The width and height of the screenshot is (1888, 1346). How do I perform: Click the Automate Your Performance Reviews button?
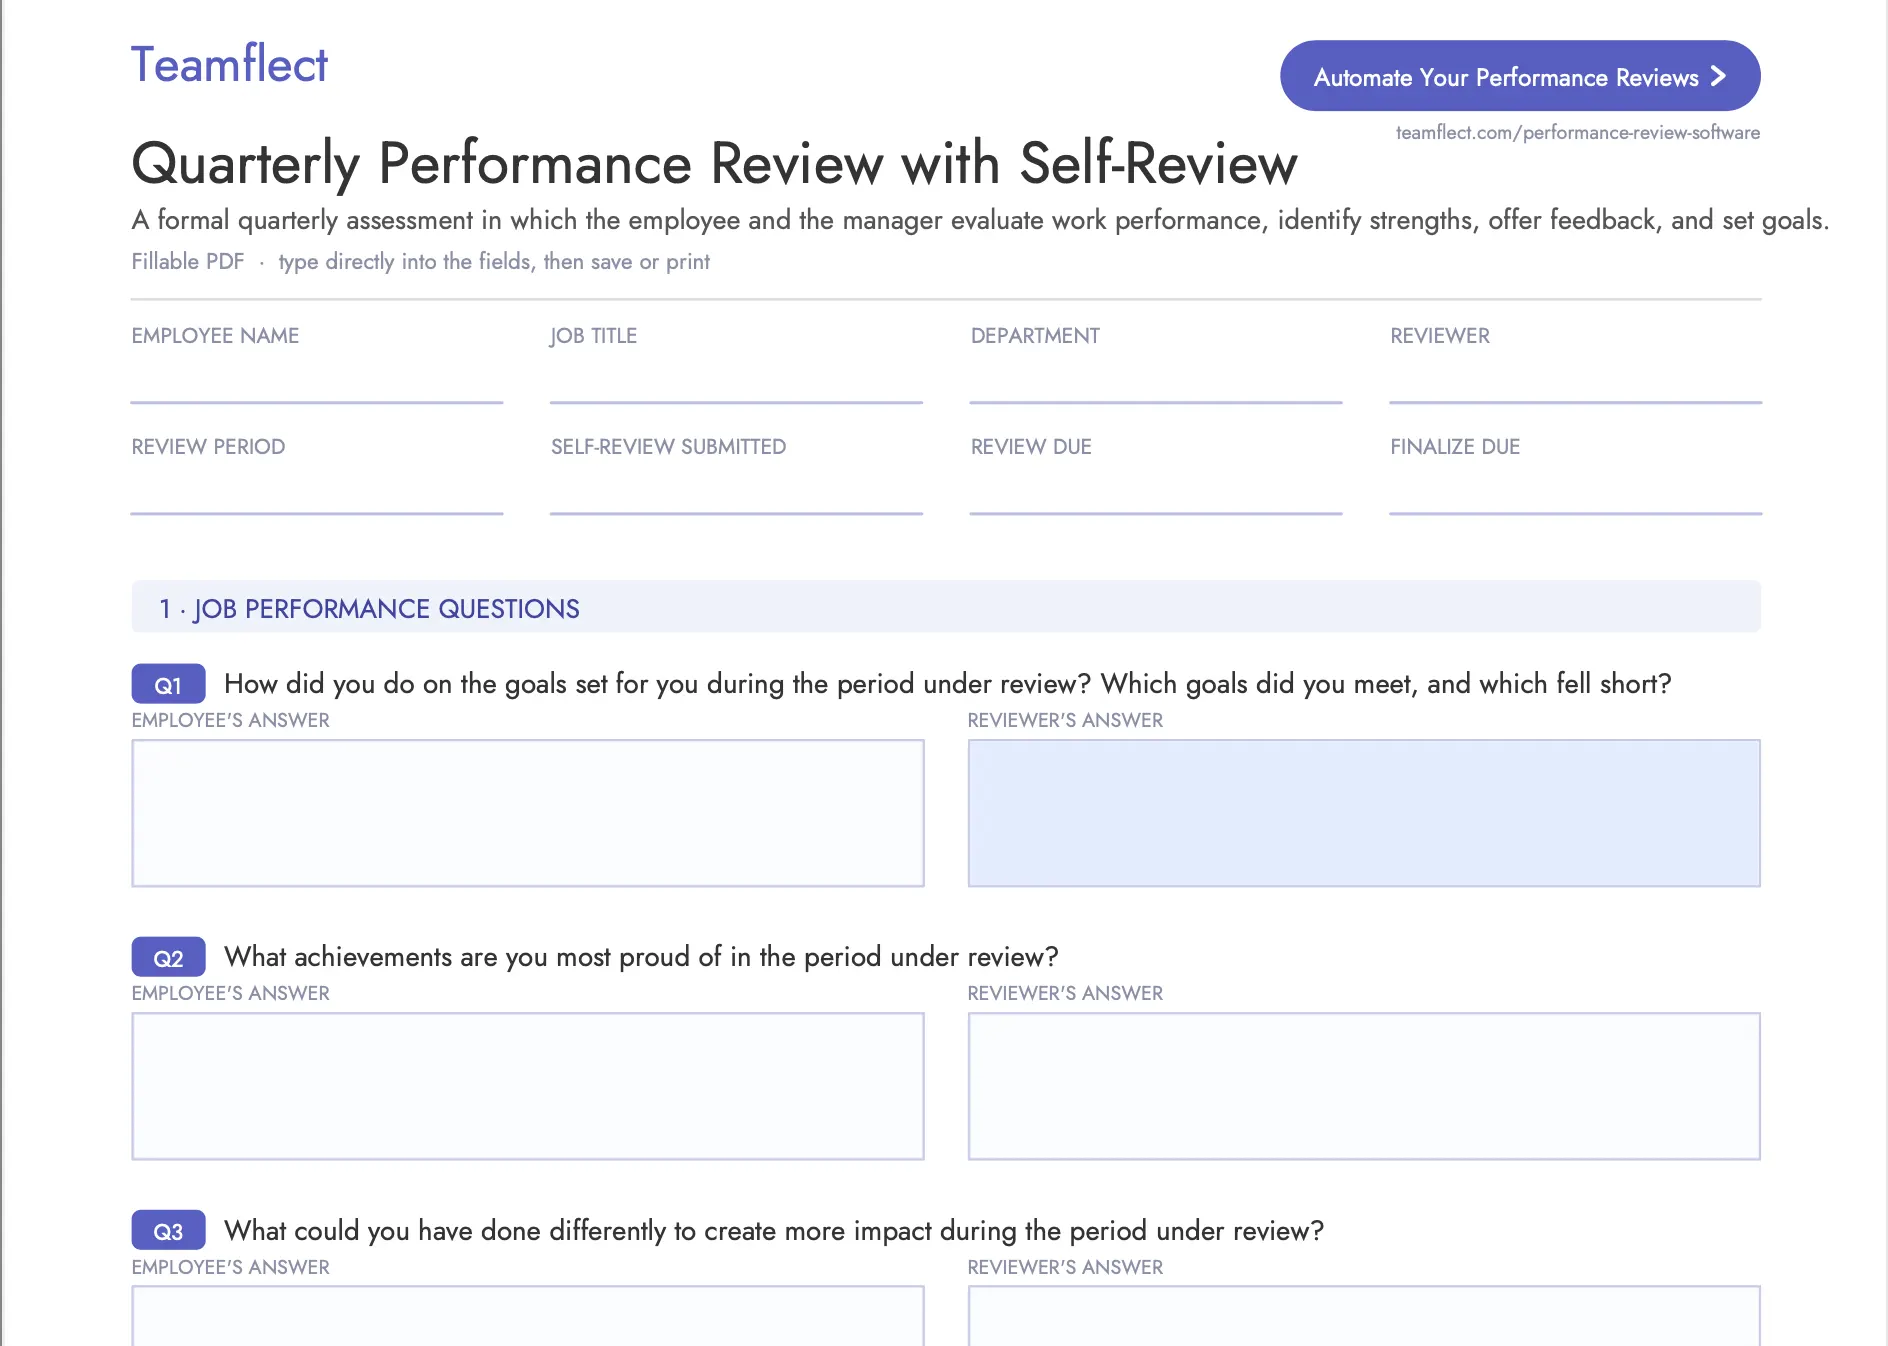1520,76
